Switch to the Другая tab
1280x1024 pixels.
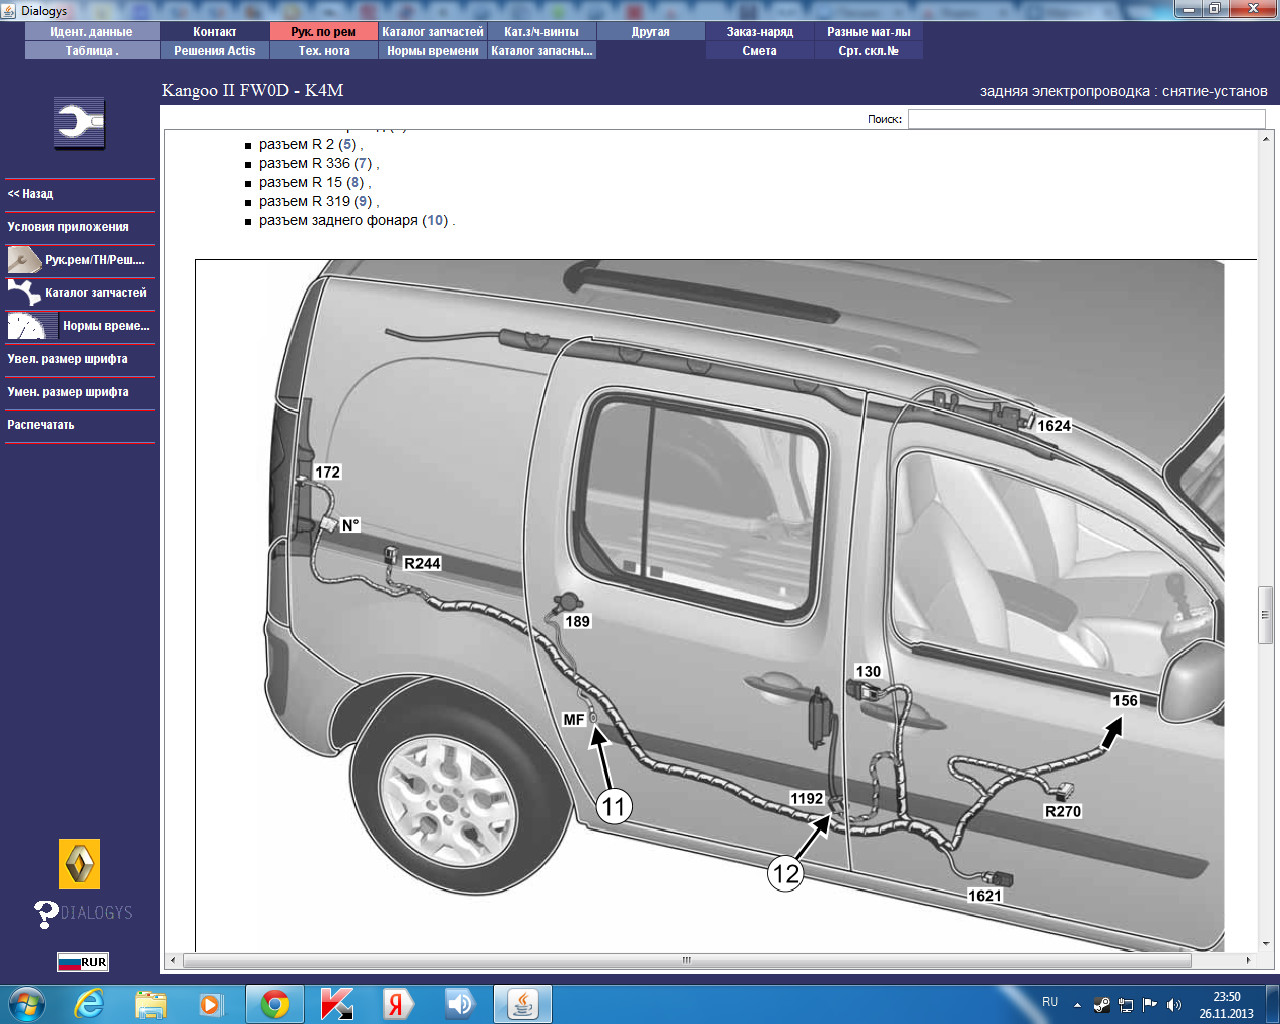pos(651,32)
